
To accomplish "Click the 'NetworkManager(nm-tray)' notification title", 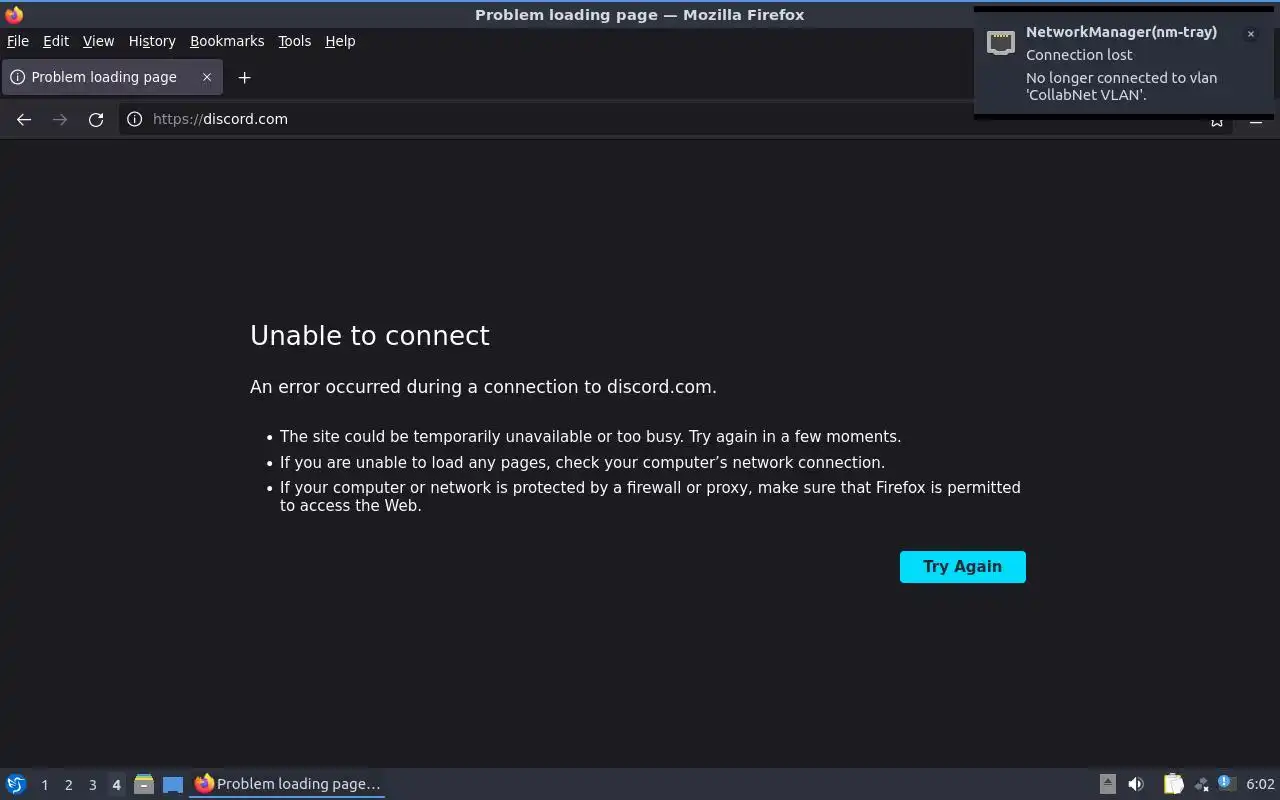I will coord(1121,32).
